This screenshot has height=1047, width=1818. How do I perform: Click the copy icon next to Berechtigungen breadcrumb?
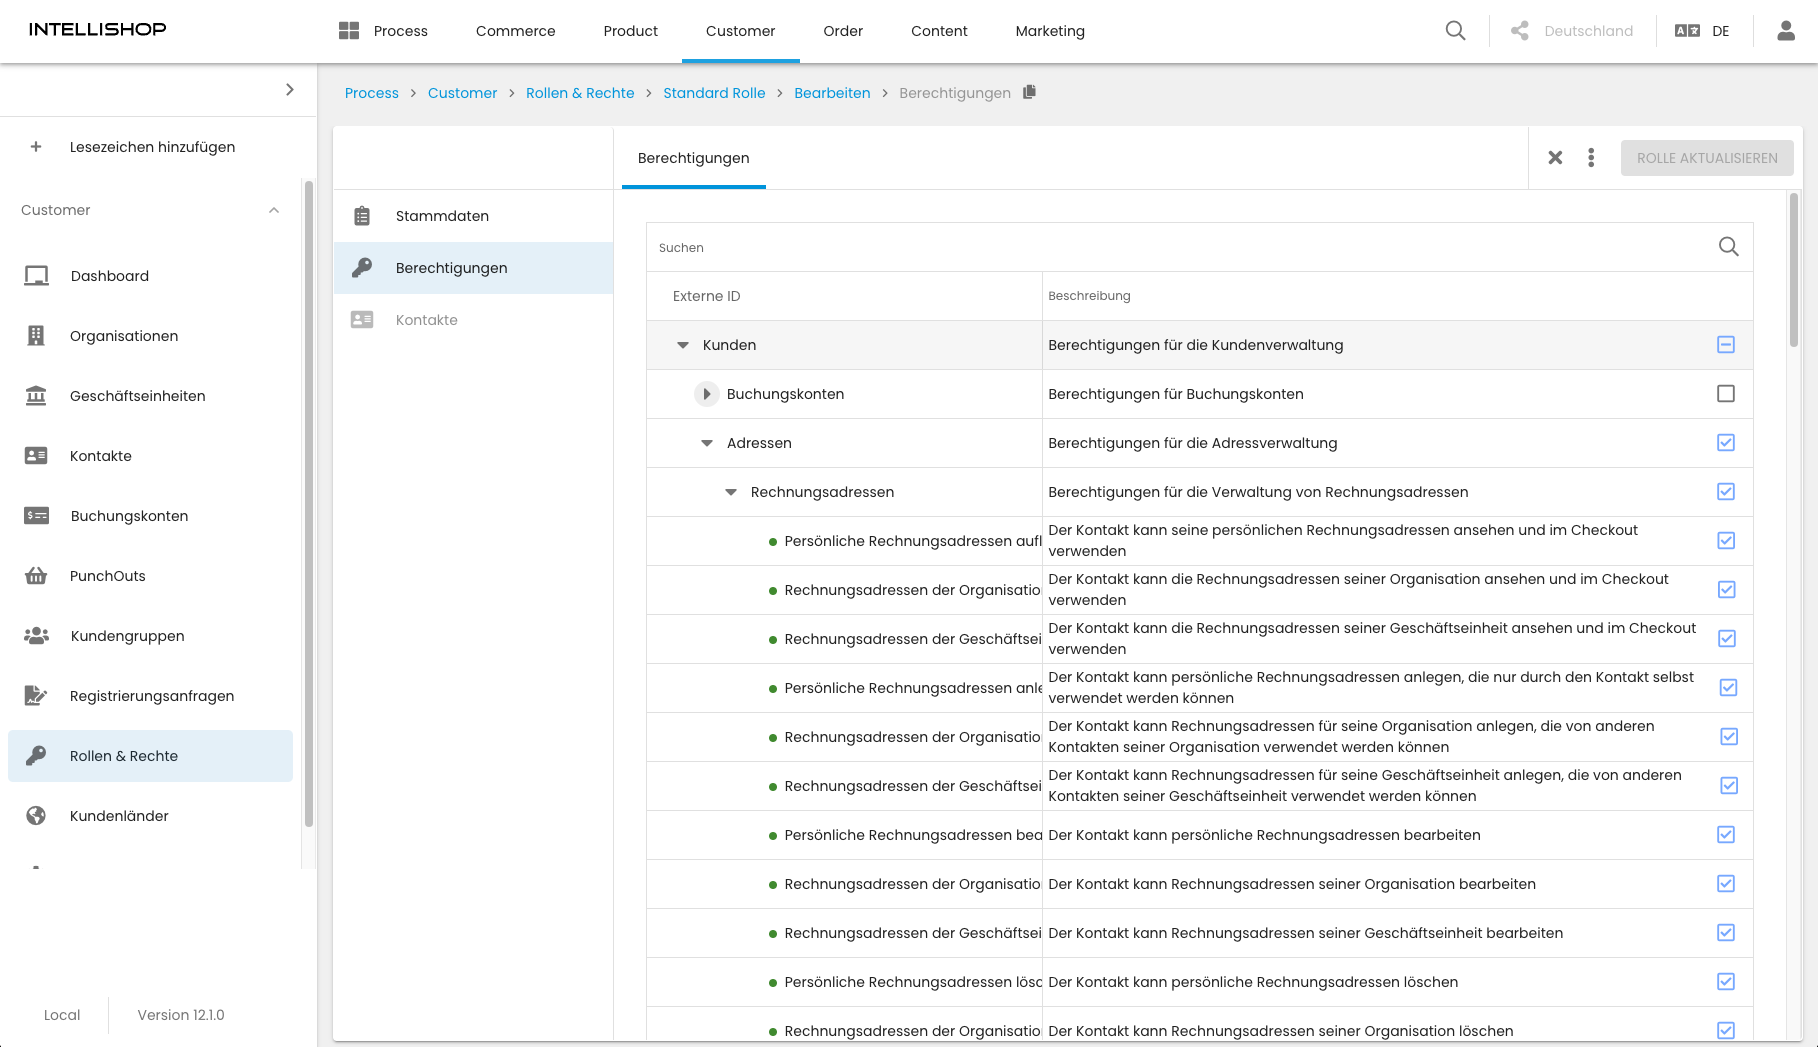point(1029,92)
